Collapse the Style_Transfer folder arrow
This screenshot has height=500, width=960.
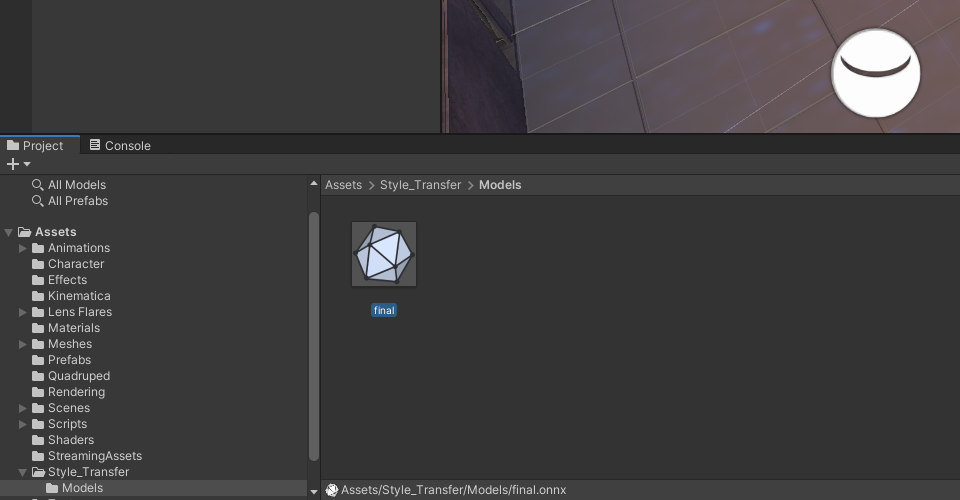pyautogui.click(x=23, y=472)
